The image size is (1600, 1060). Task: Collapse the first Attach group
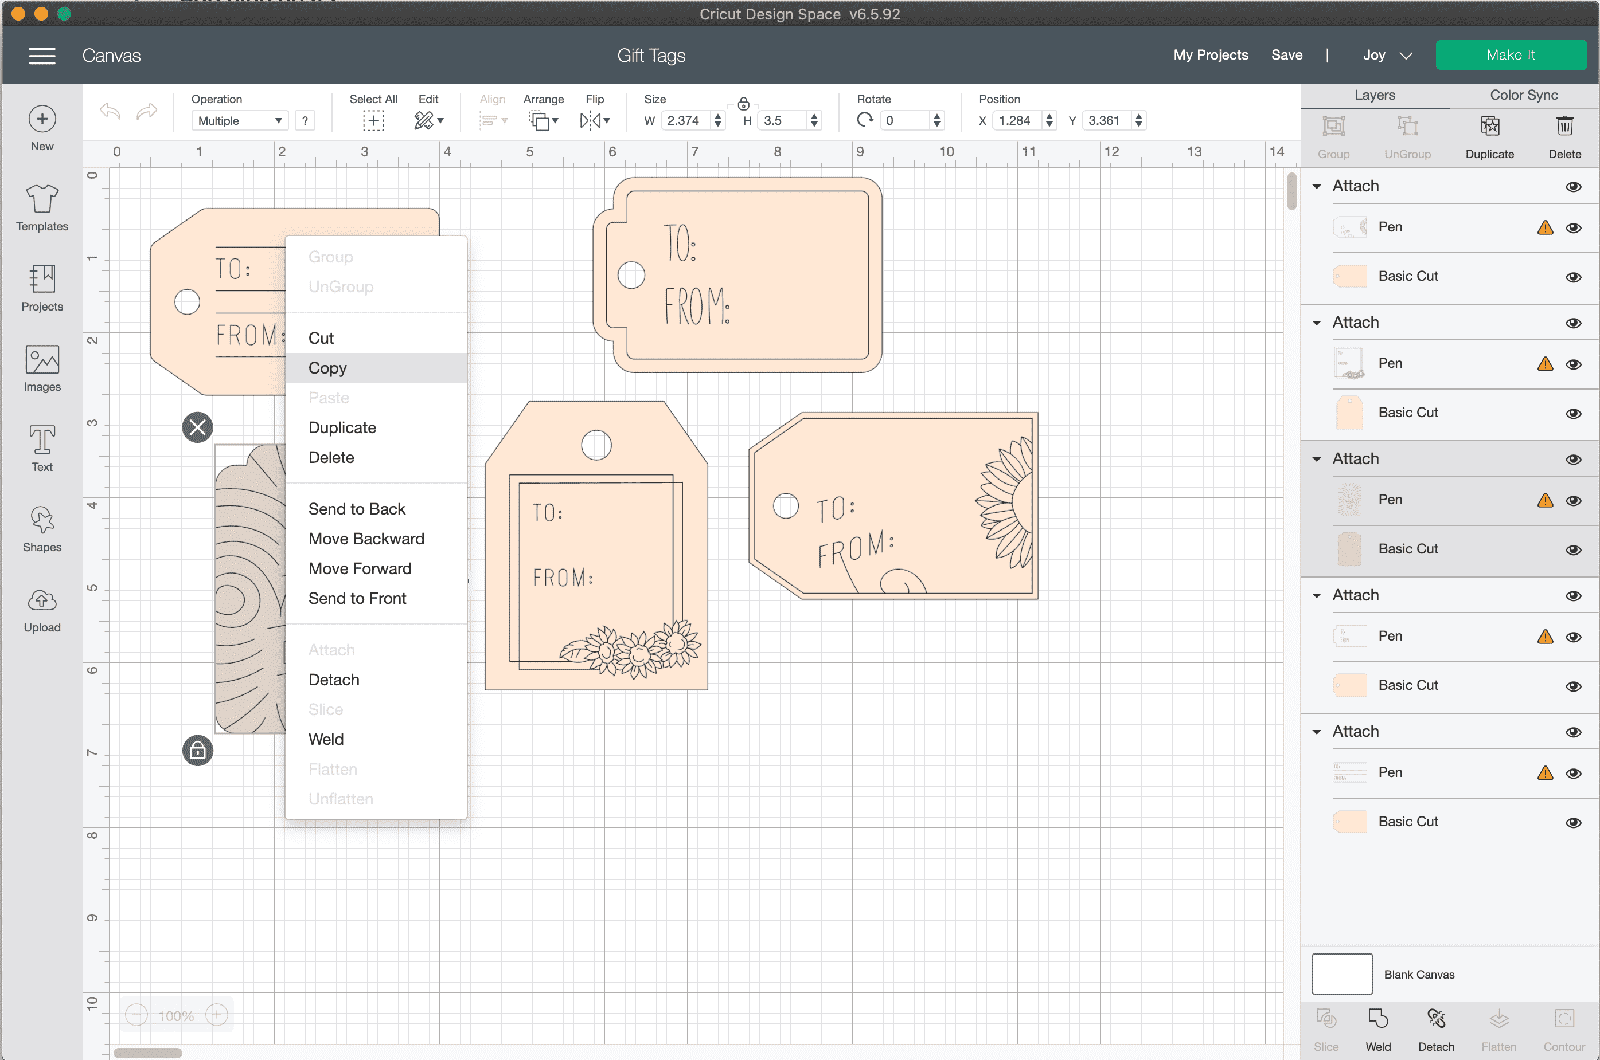[1317, 186]
